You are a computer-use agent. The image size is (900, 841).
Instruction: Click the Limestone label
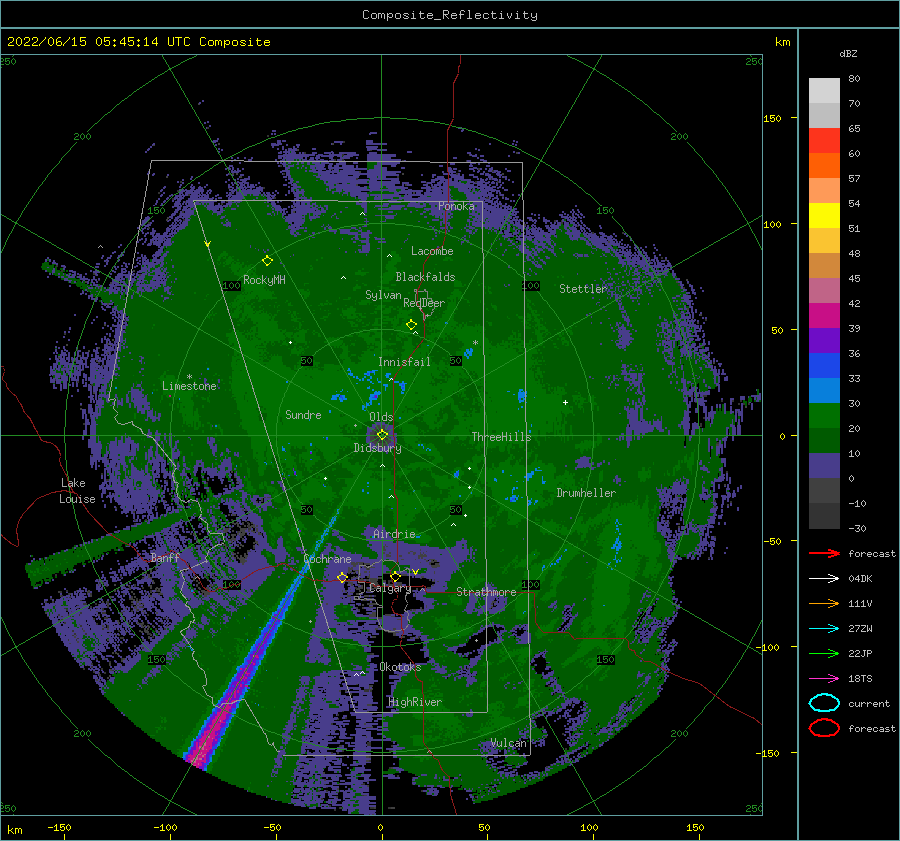tap(189, 386)
